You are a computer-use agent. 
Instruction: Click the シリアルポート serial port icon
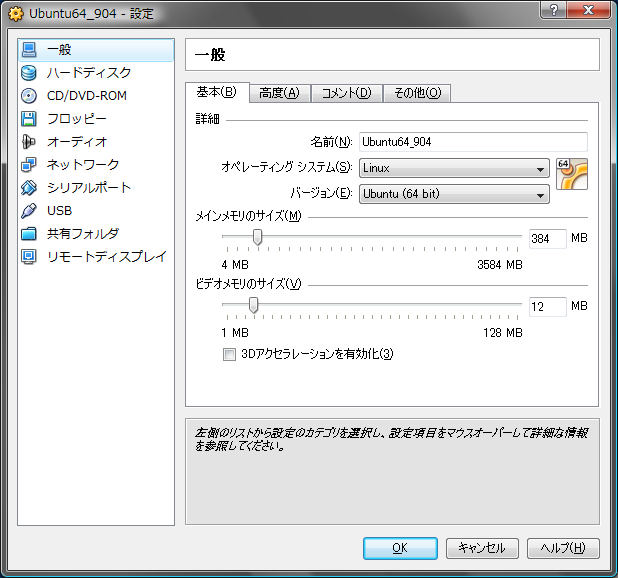29,188
